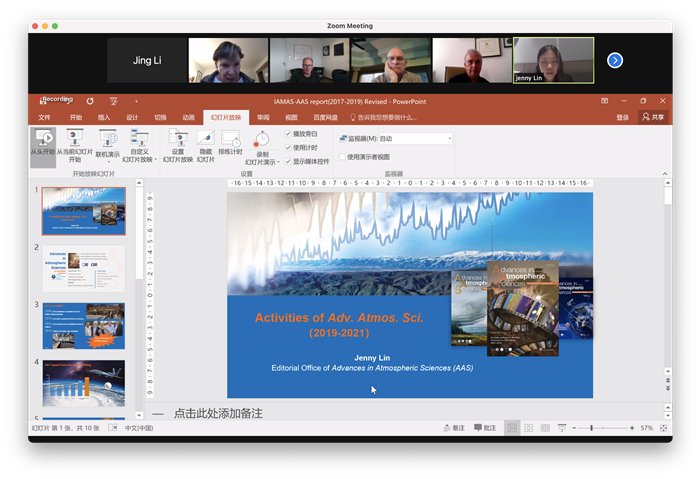Show more Zoom participants with arrow

click(615, 60)
